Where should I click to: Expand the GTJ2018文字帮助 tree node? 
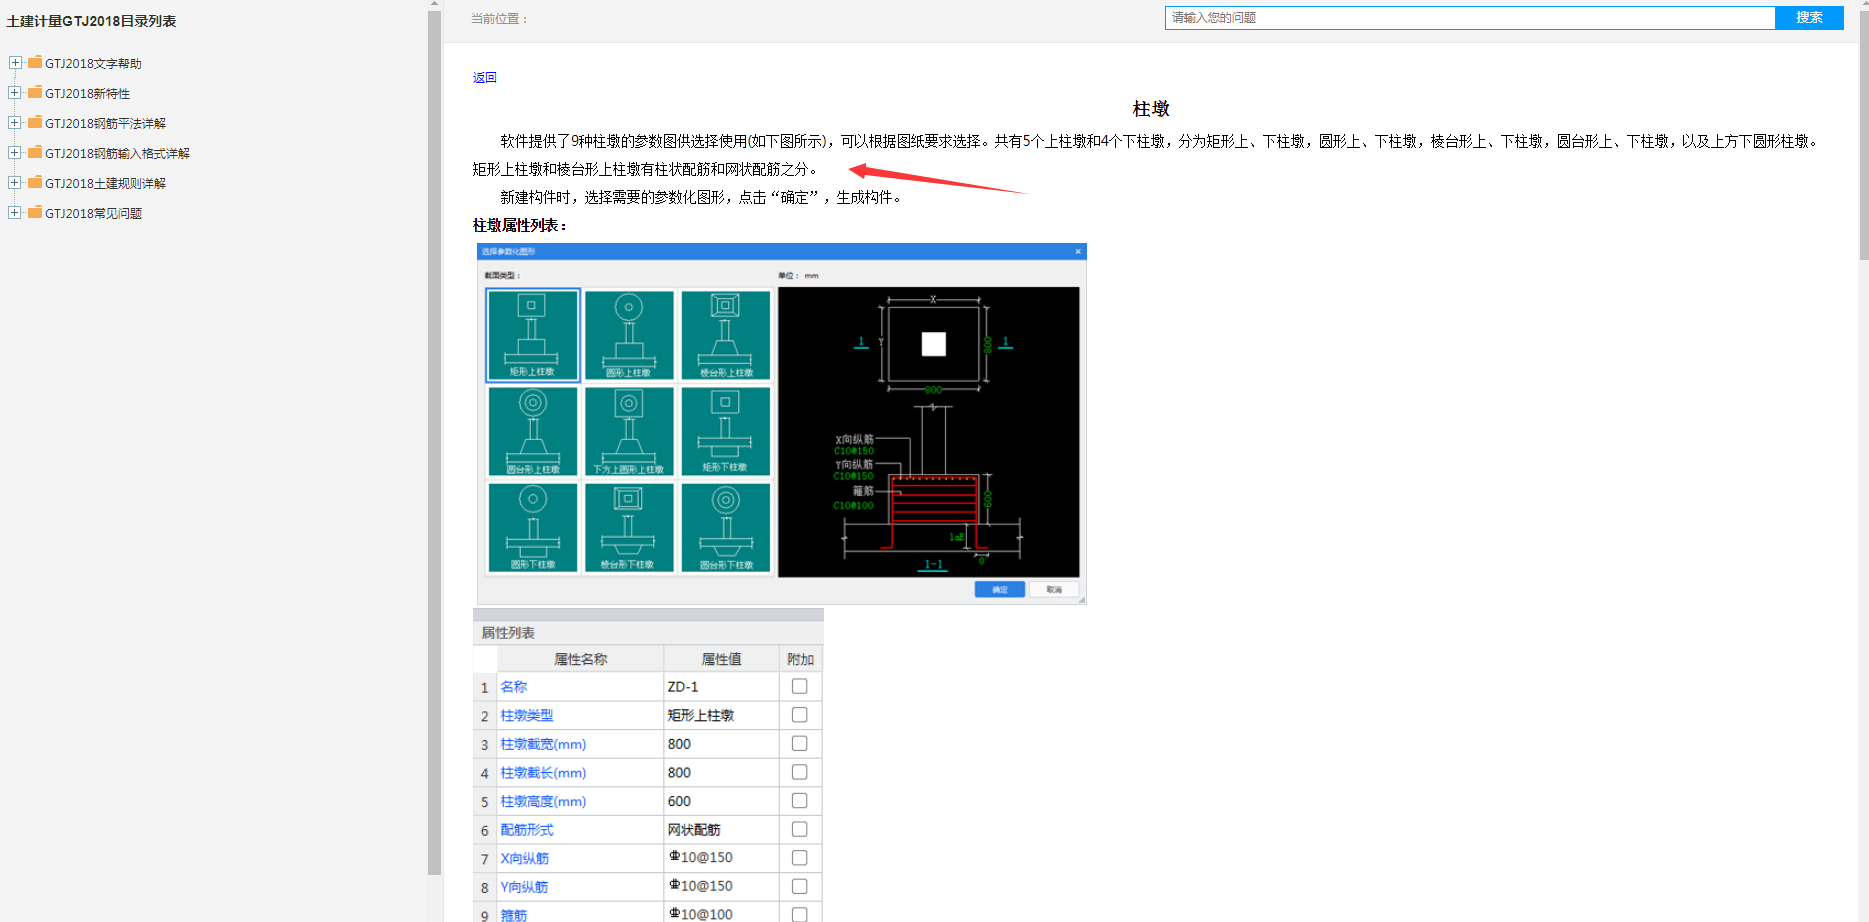(x=15, y=63)
